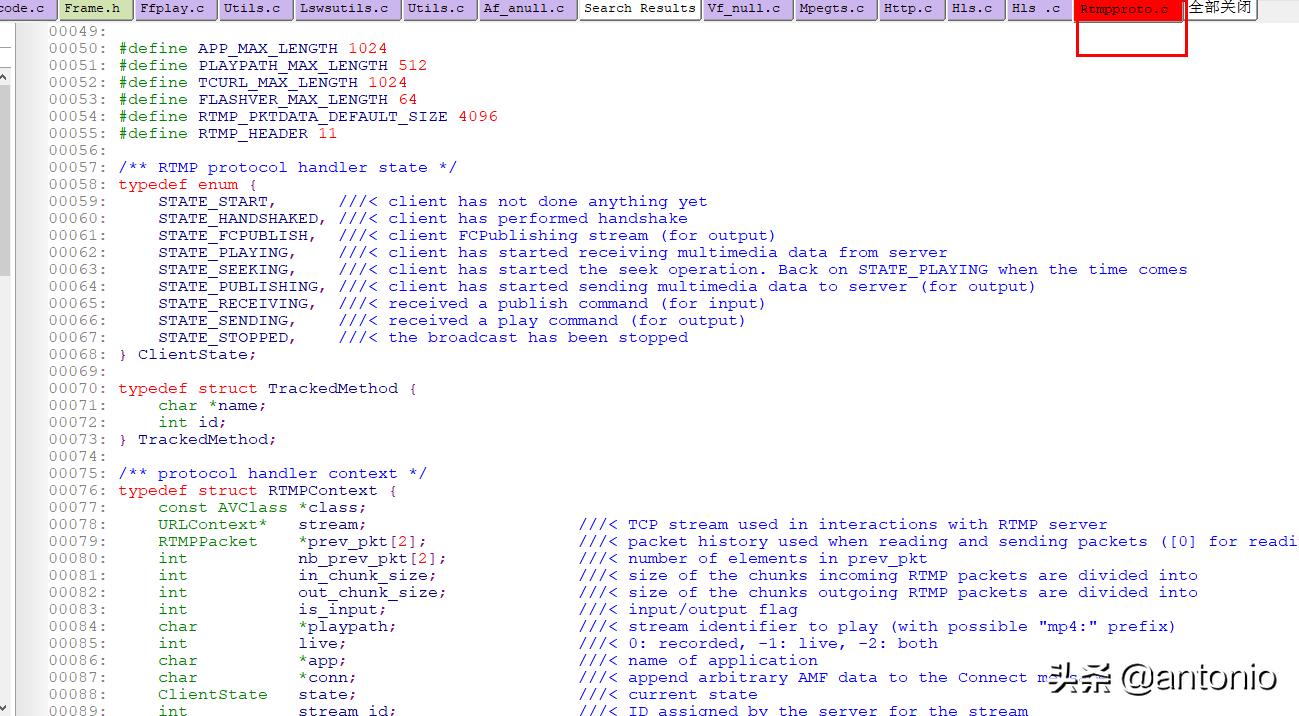Click STATE_SEEKING enum value
The width and height of the screenshot is (1299, 716).
pos(223,269)
